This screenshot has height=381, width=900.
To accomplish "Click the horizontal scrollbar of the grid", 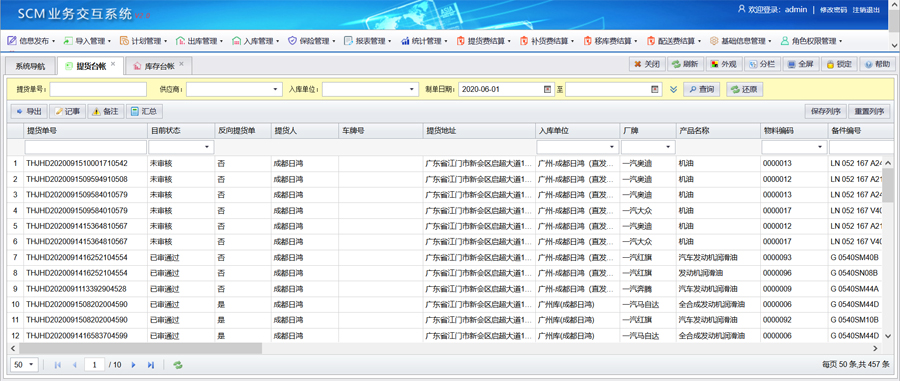I will [x=141, y=348].
